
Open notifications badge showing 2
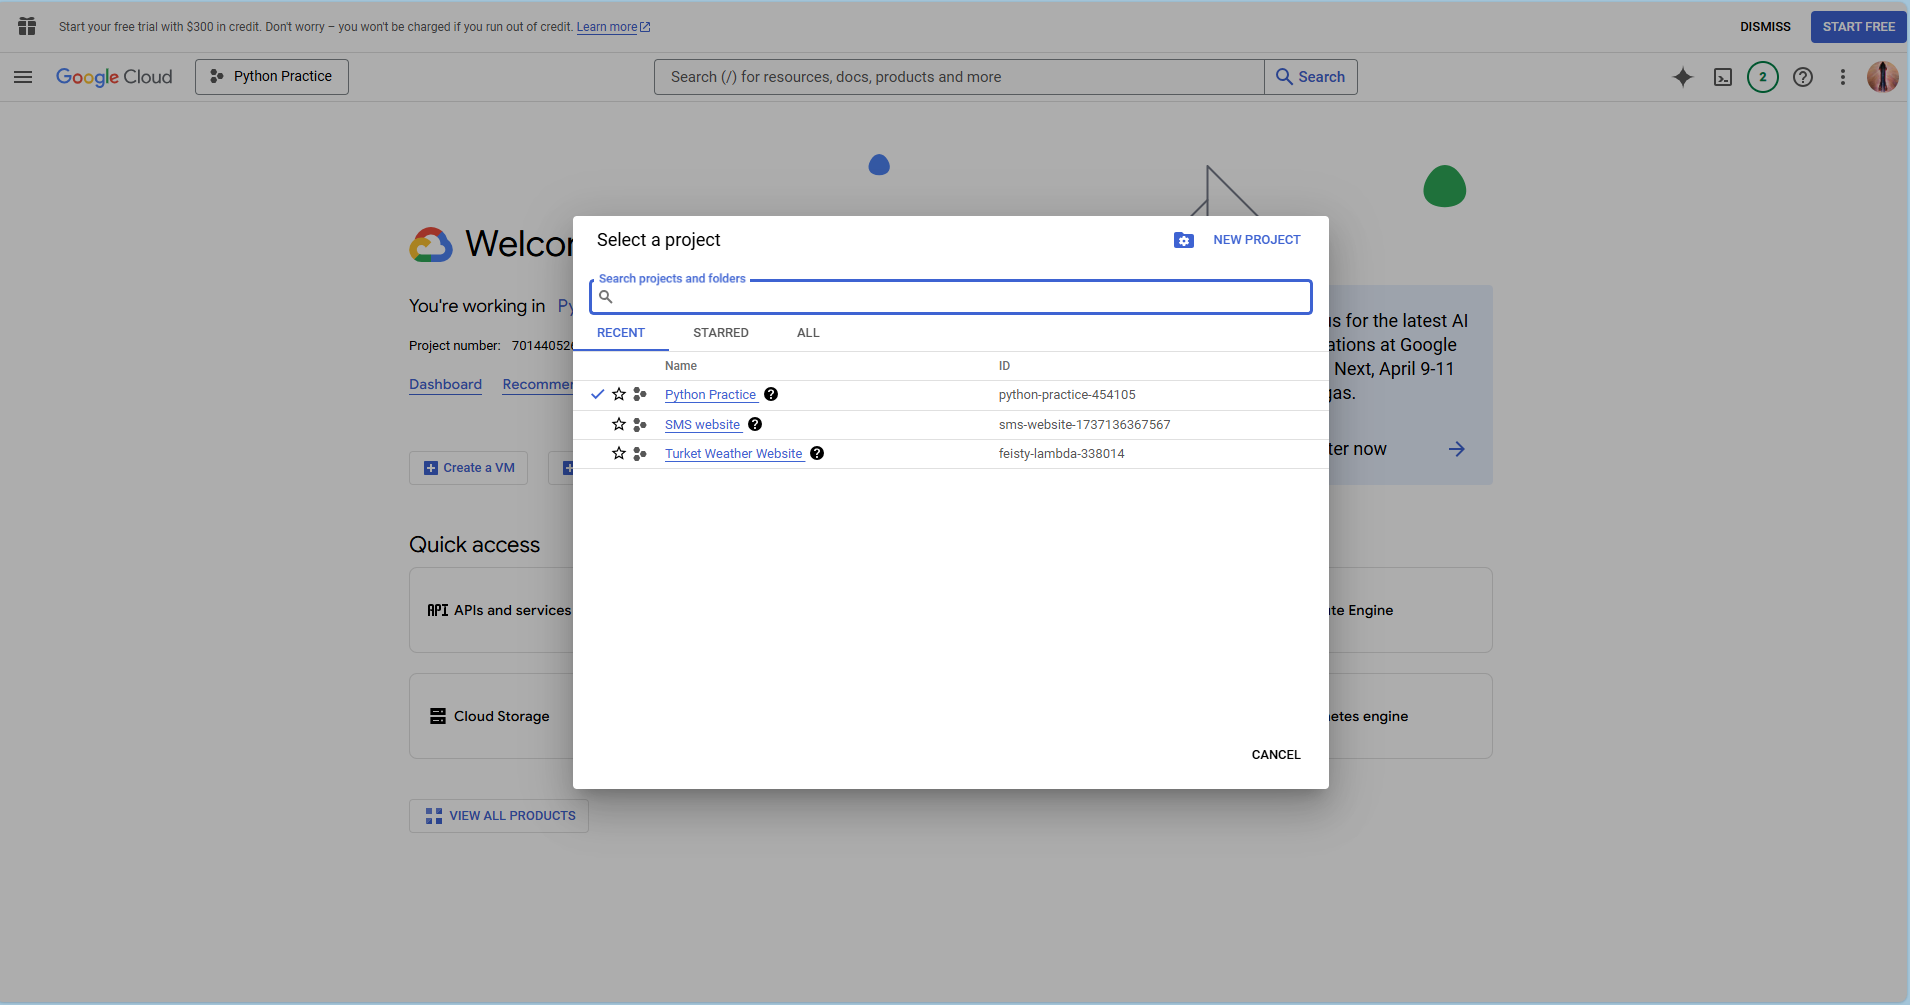click(1763, 77)
